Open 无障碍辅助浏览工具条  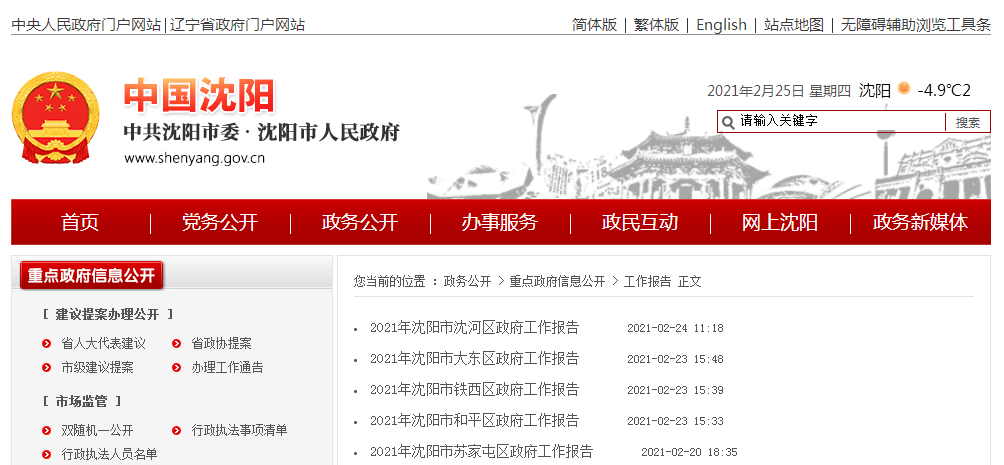(916, 25)
